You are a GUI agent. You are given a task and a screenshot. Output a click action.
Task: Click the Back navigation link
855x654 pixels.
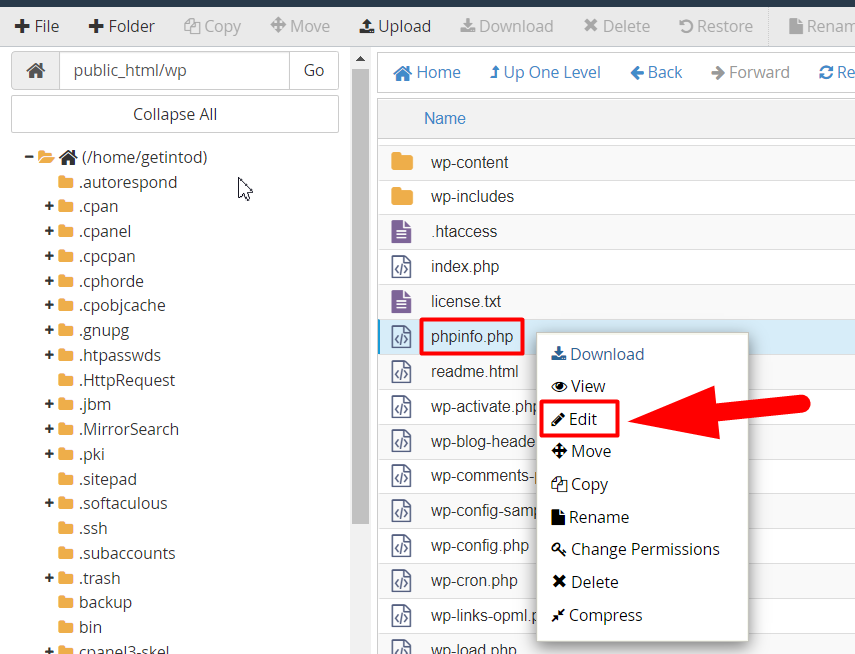point(657,73)
